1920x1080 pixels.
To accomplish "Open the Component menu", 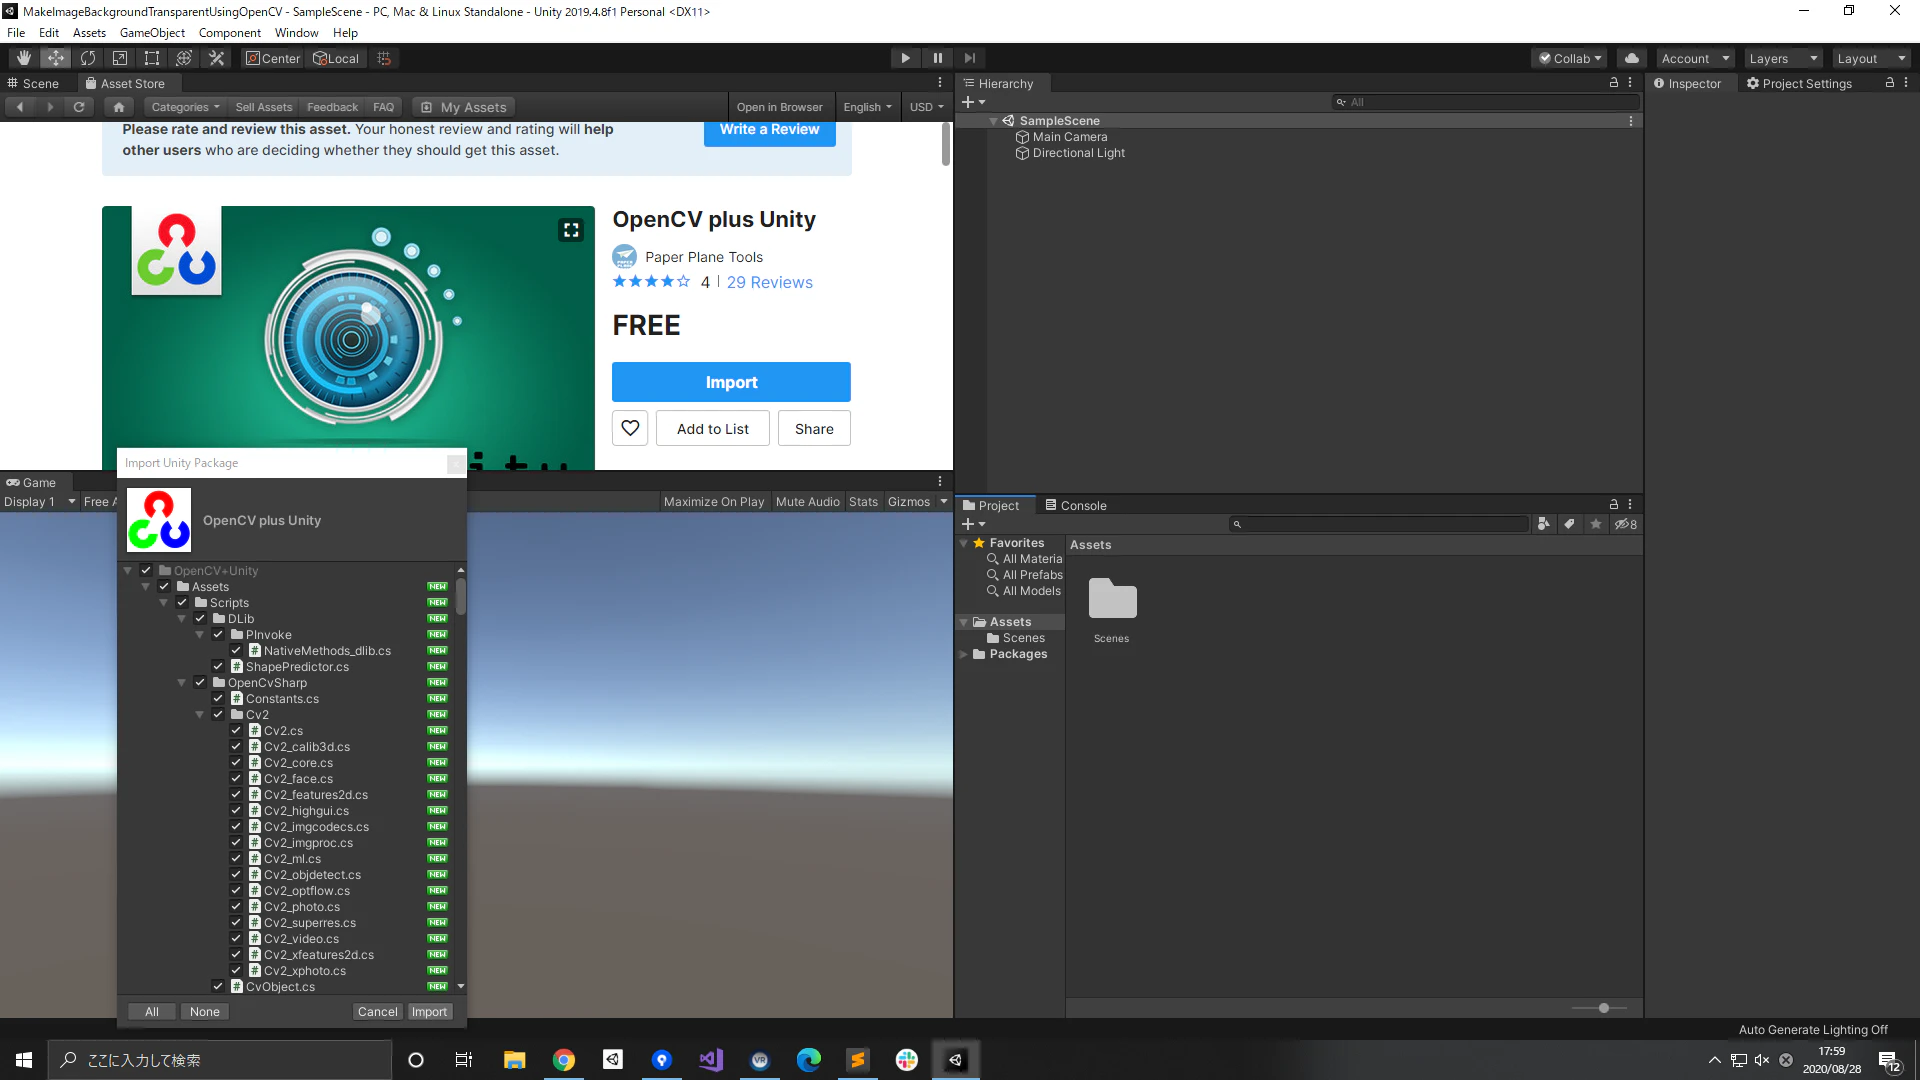I will click(x=229, y=33).
